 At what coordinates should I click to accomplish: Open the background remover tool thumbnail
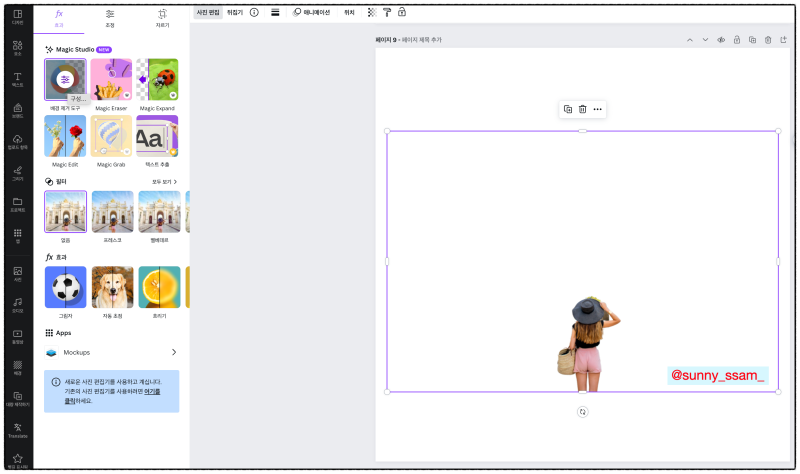tap(65, 80)
